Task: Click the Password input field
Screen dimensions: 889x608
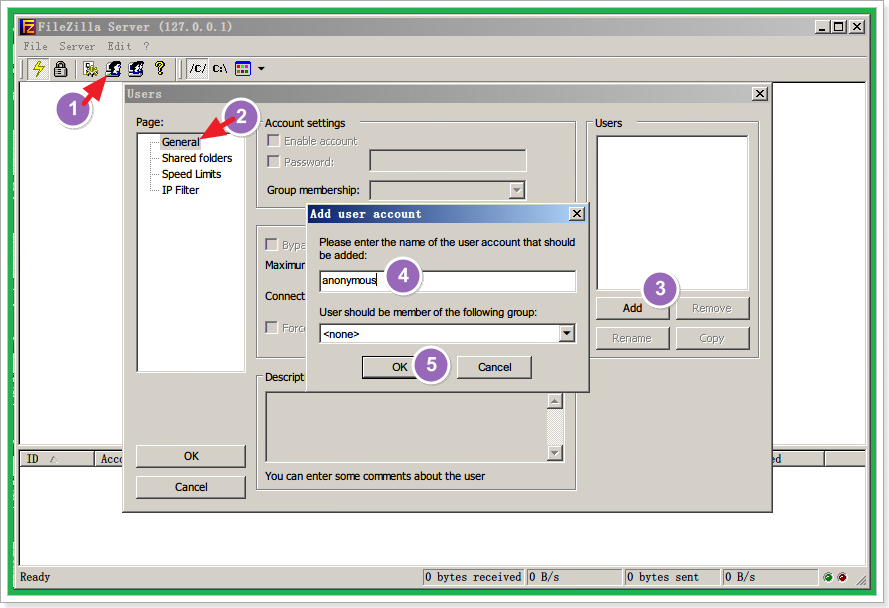Action: (448, 161)
